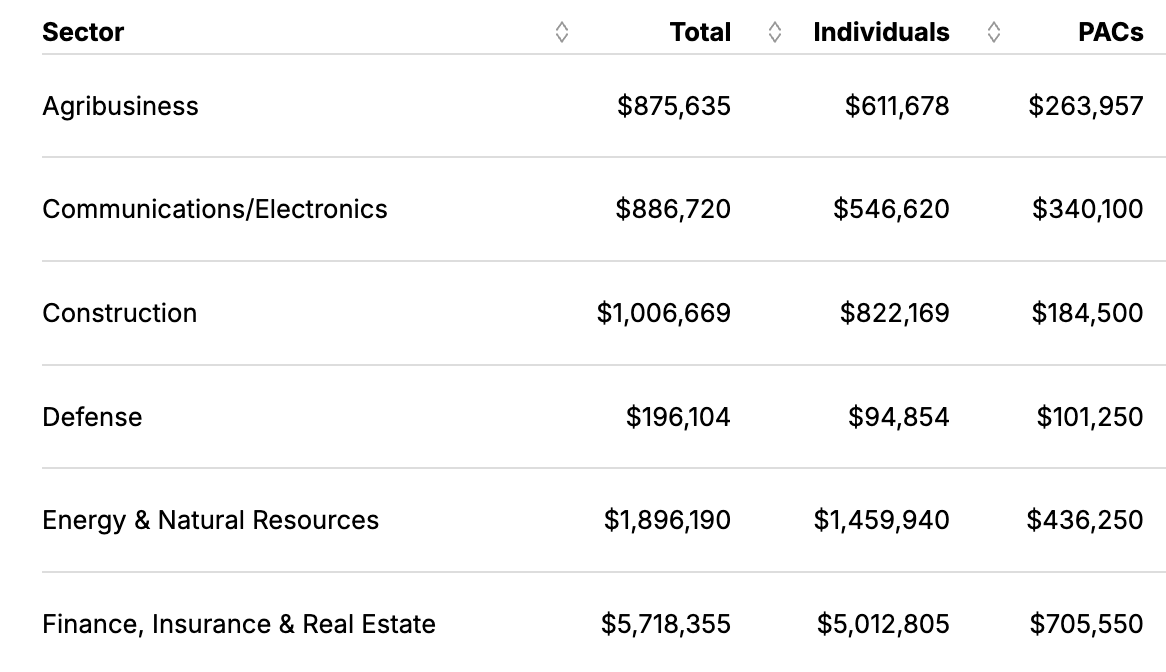The image size is (1166, 672).
Task: Click the Individuals column header label
Action: 881,32
